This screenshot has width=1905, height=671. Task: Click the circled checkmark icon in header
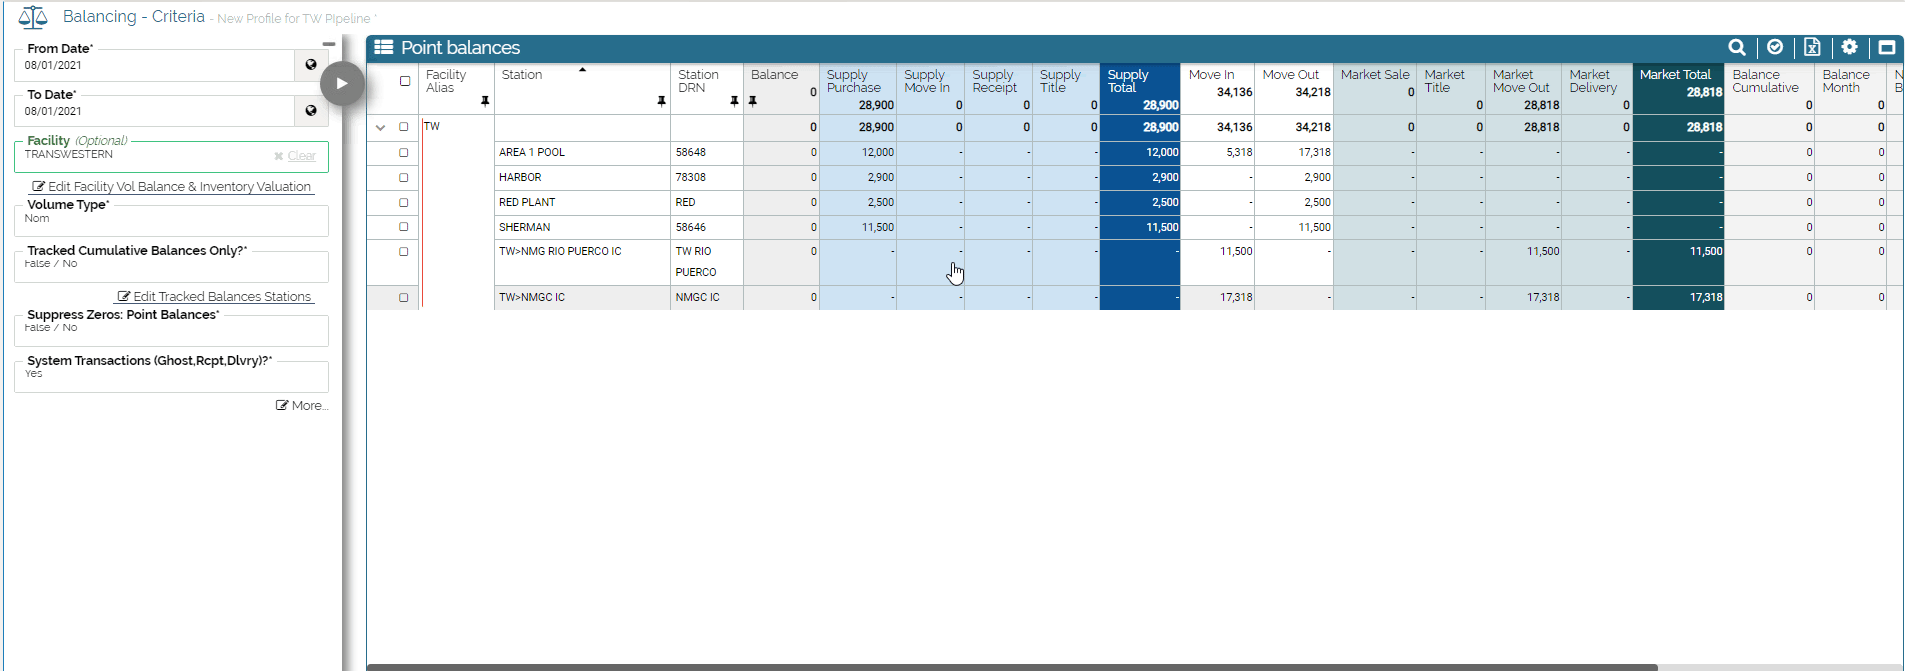(1775, 48)
